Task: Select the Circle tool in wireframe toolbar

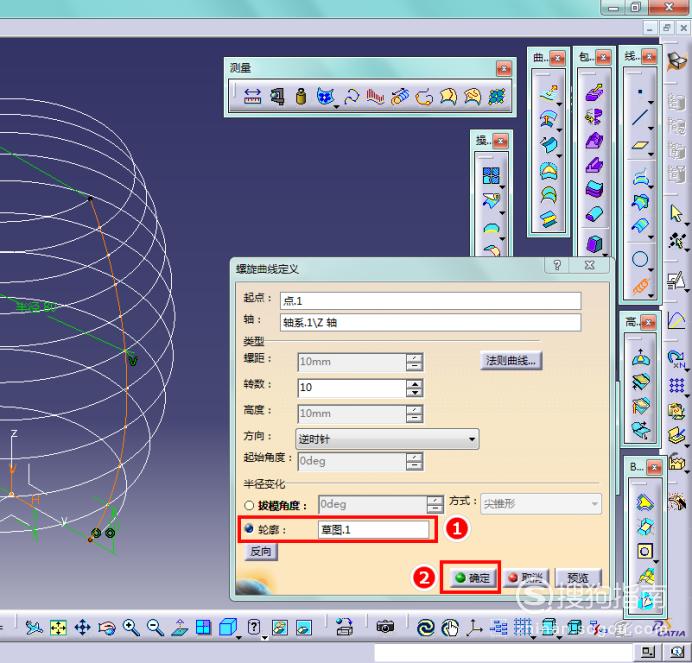Action: click(640, 259)
